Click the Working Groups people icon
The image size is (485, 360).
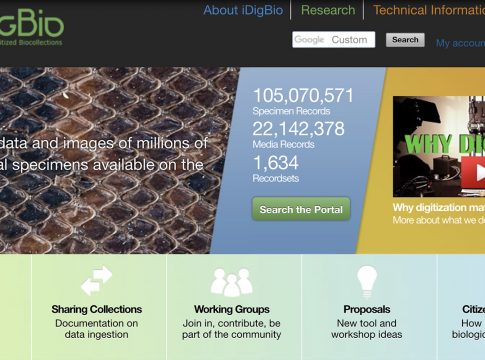(x=232, y=282)
